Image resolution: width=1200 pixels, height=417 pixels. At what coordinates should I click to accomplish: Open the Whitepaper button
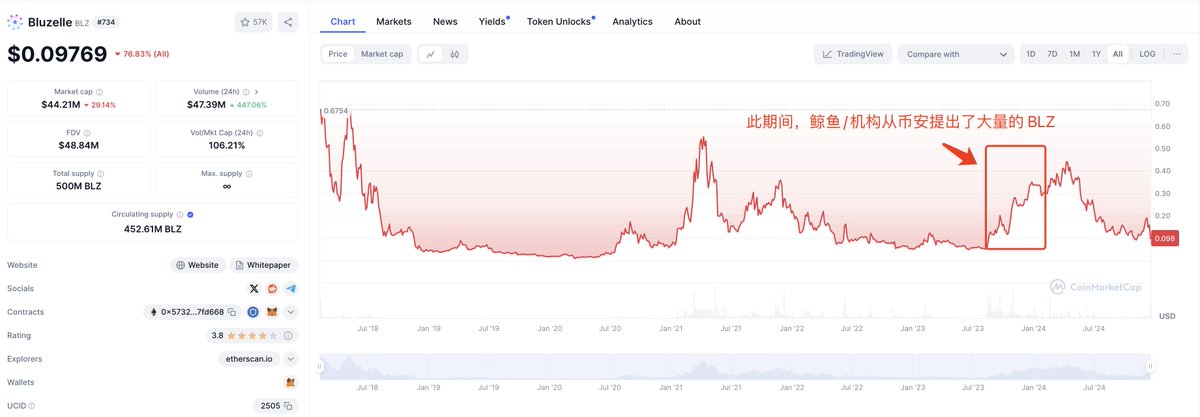point(264,265)
